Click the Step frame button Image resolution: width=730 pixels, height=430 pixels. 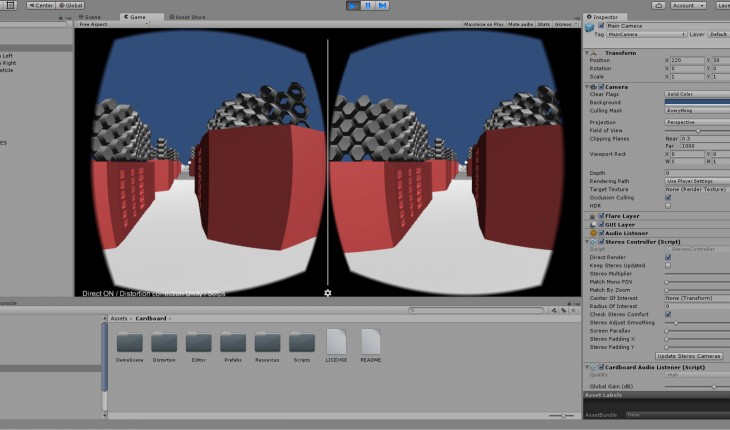pyautogui.click(x=382, y=5)
